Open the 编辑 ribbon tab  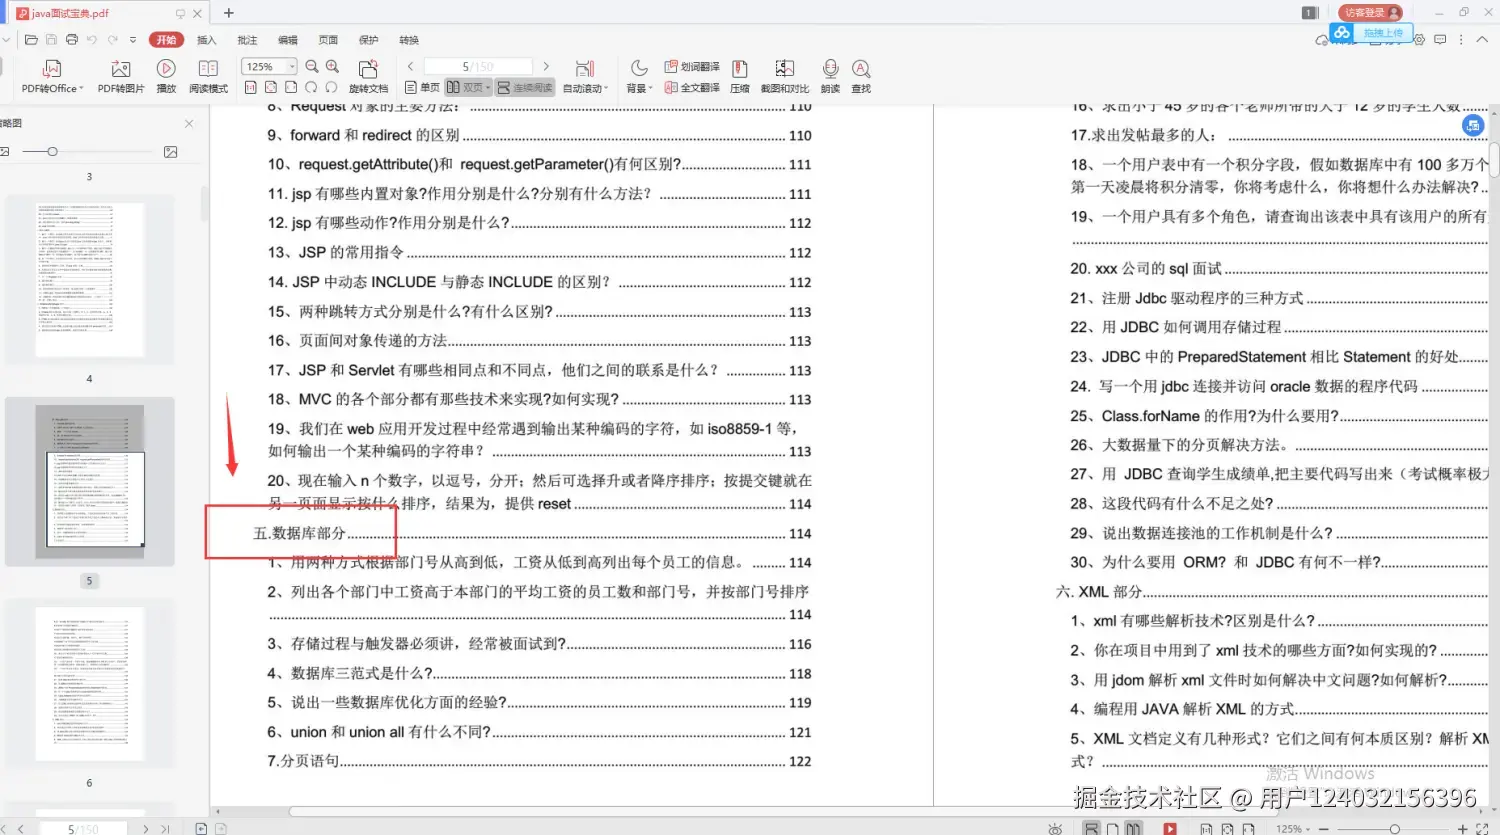coord(288,40)
